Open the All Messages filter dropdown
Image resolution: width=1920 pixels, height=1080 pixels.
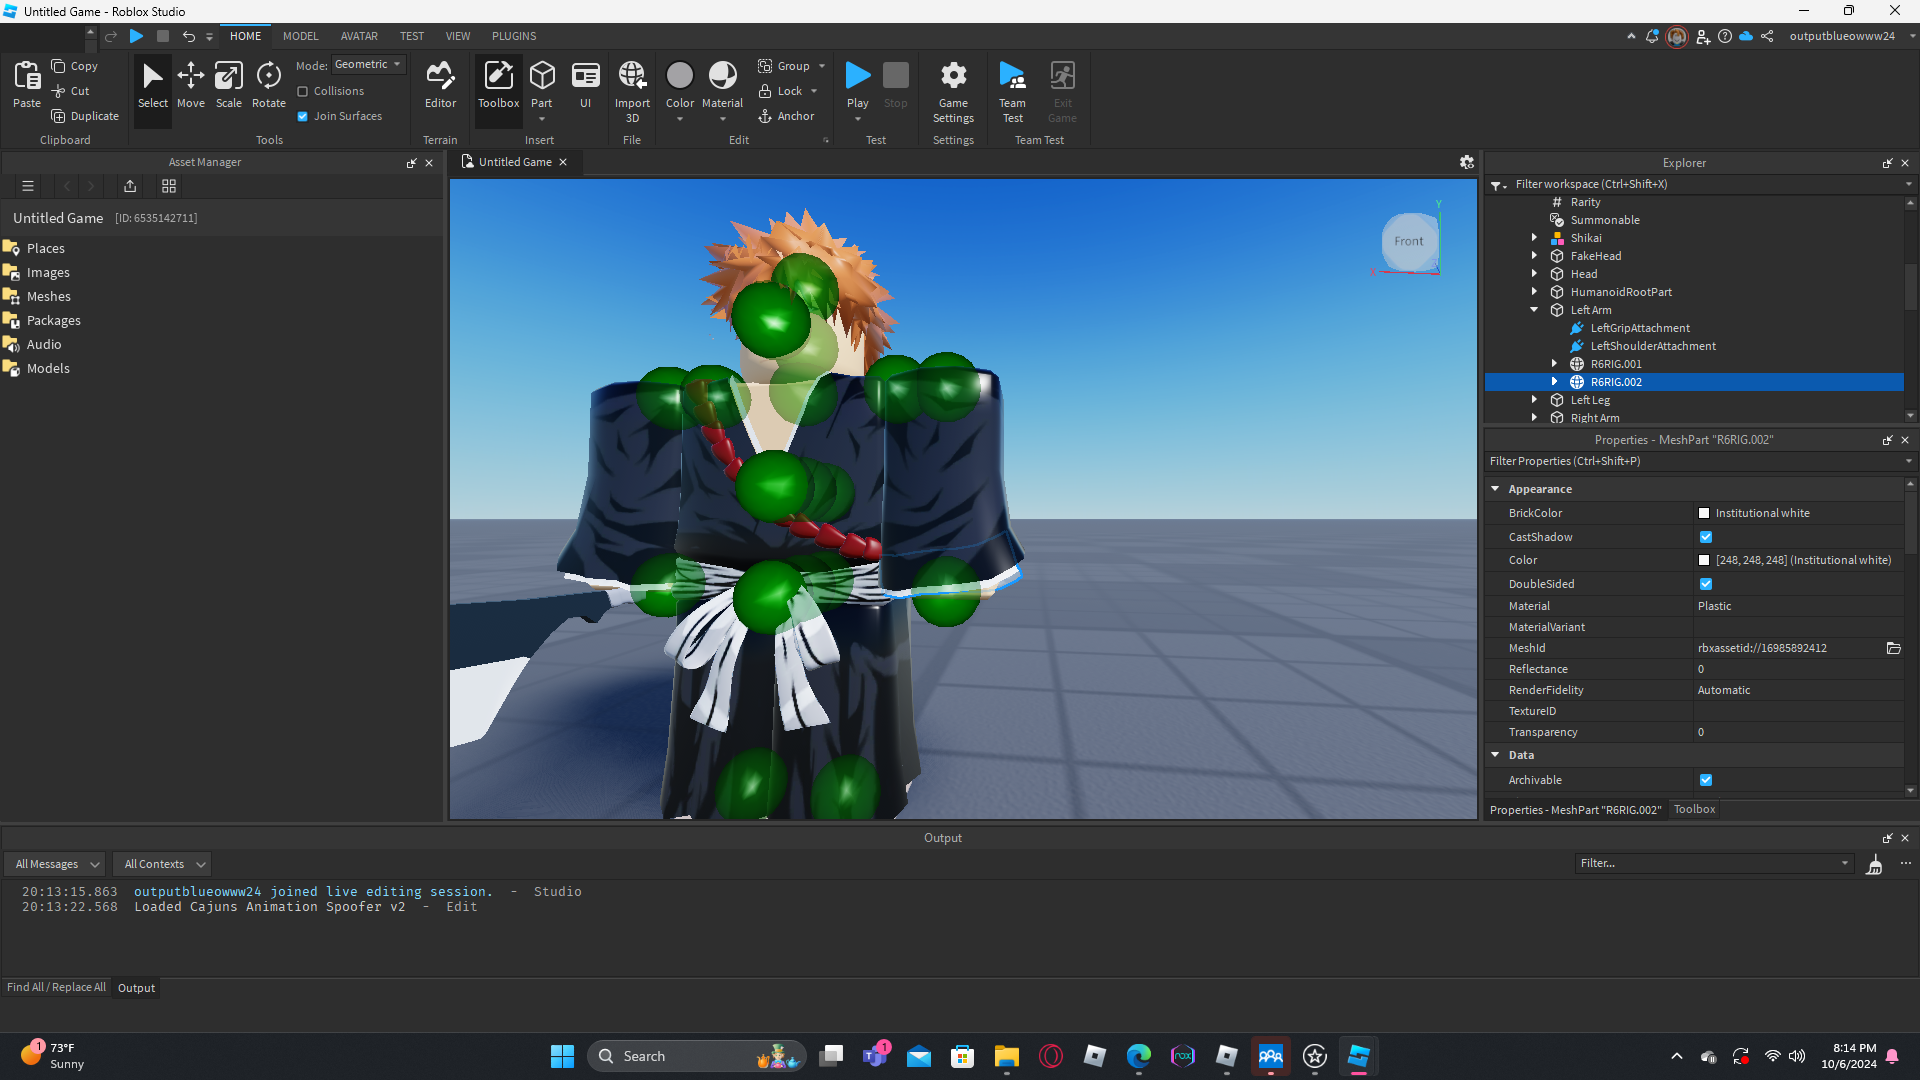click(55, 864)
